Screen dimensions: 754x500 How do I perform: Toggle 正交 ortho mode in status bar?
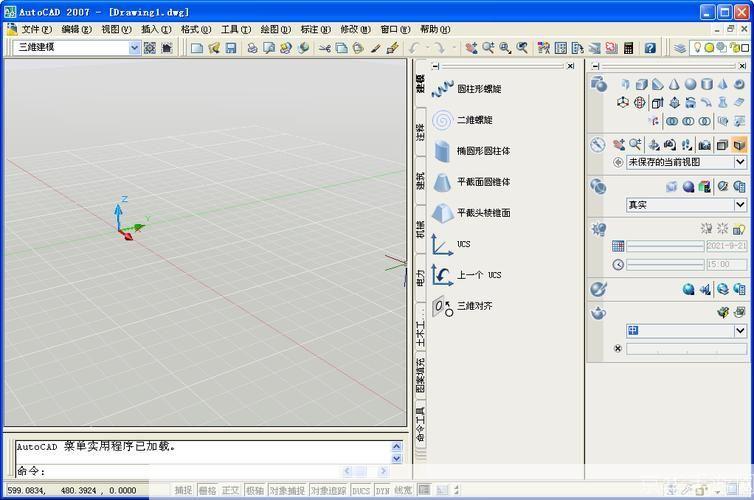pos(231,490)
